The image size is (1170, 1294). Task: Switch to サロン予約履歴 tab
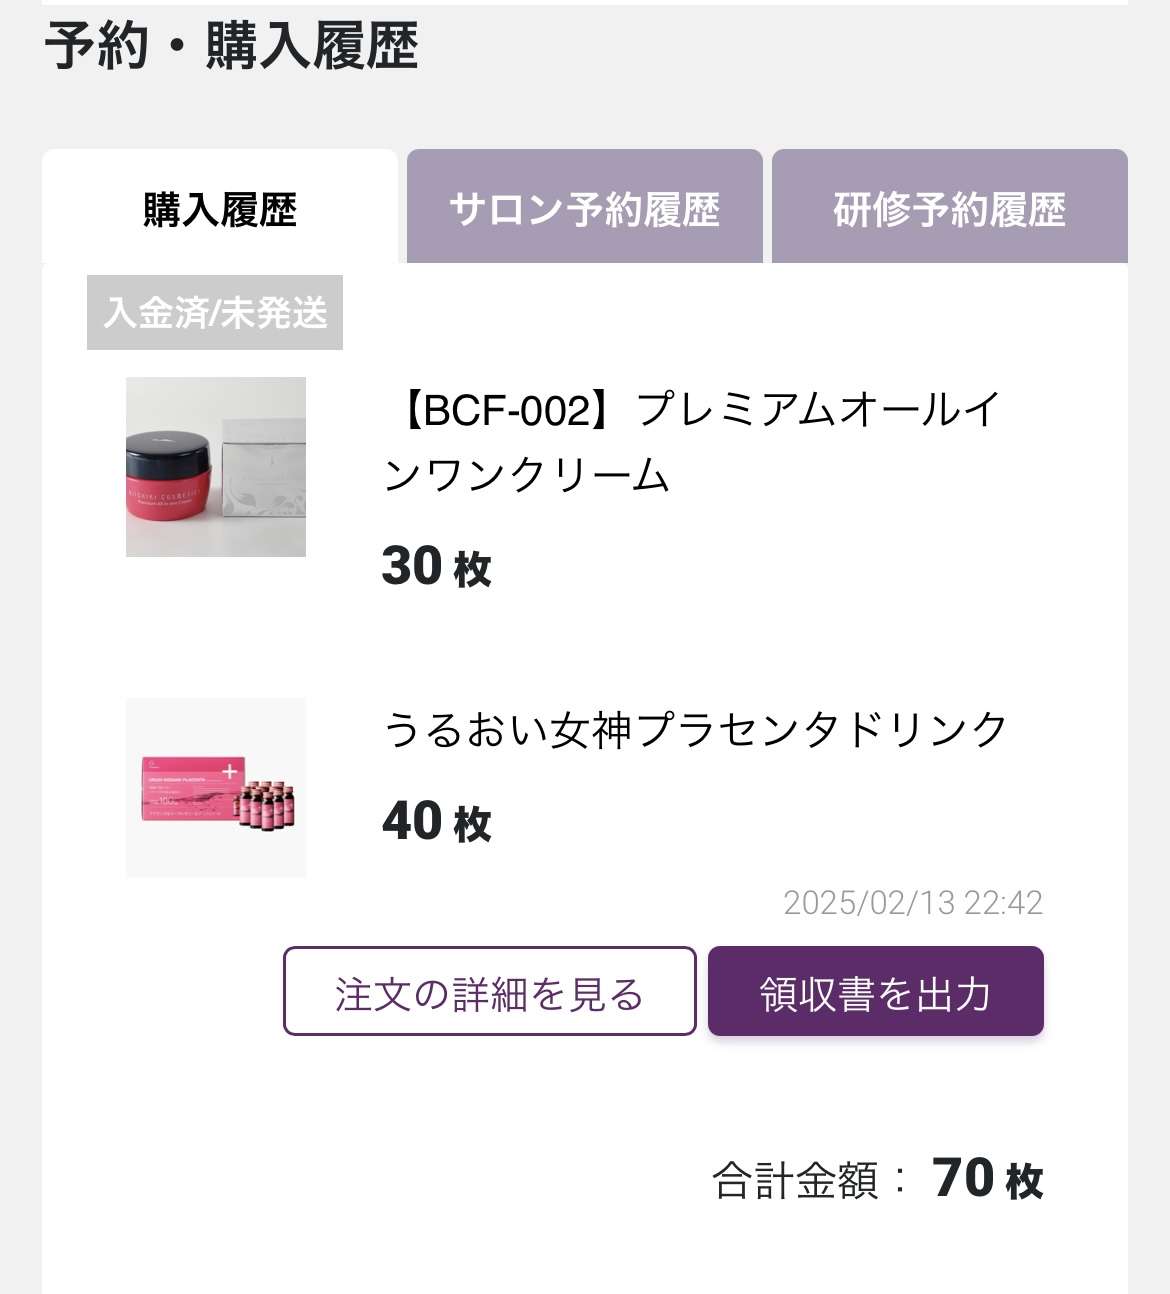pos(584,207)
